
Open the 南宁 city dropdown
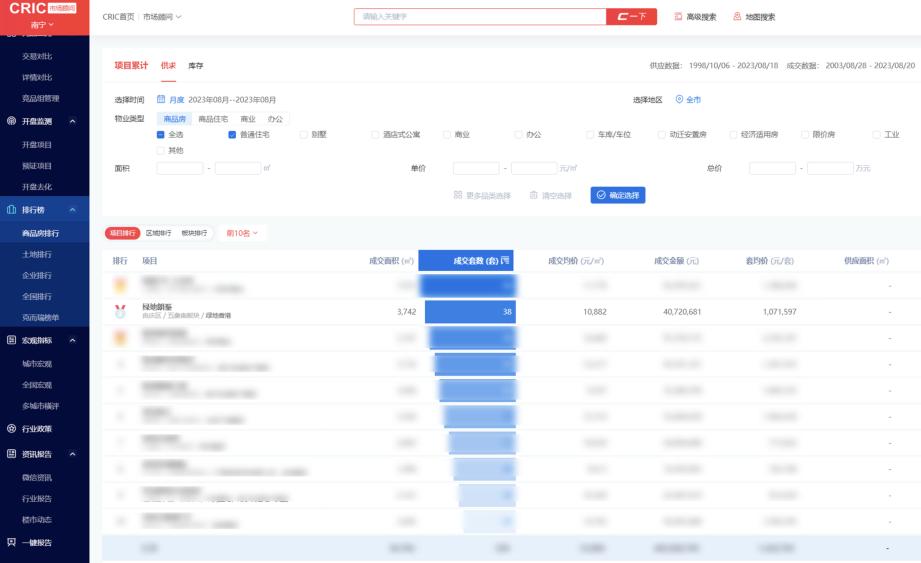[43, 24]
